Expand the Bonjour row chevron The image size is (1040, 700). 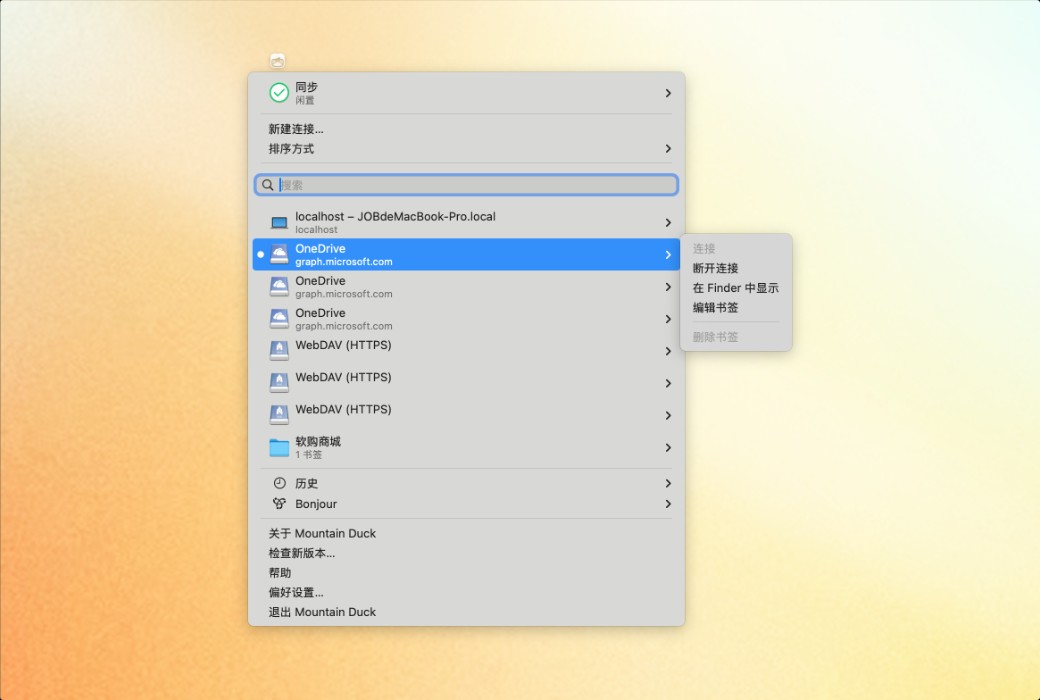click(668, 504)
